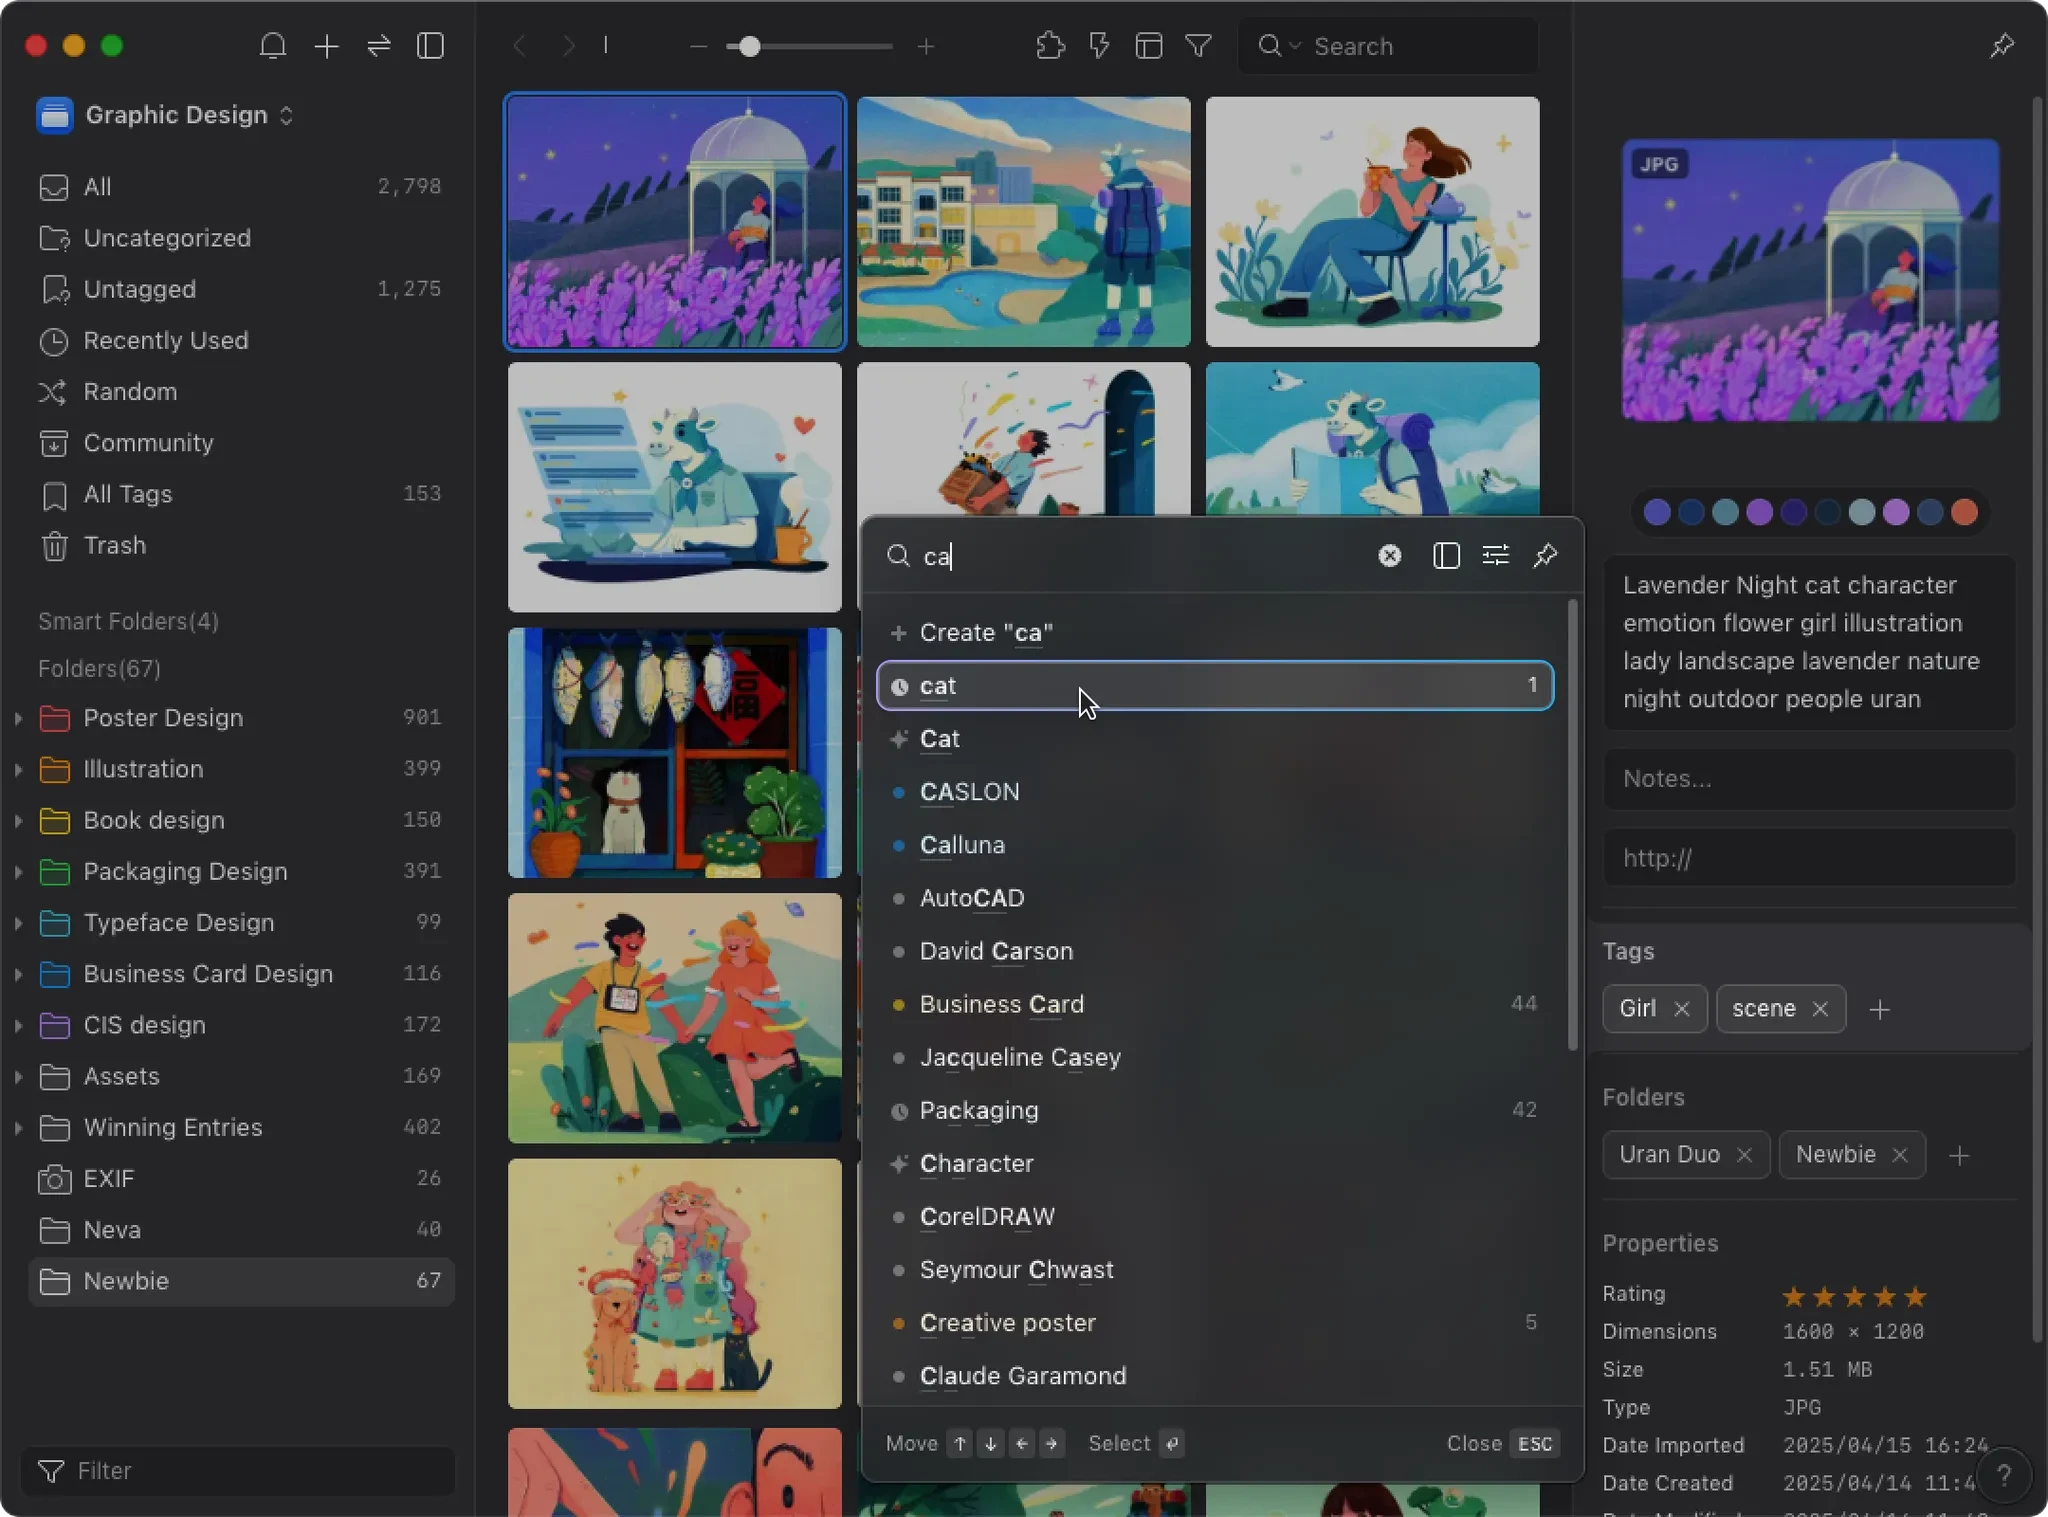Expand the Illustration folder
The height and width of the screenshot is (1517, 2048).
click(18, 769)
